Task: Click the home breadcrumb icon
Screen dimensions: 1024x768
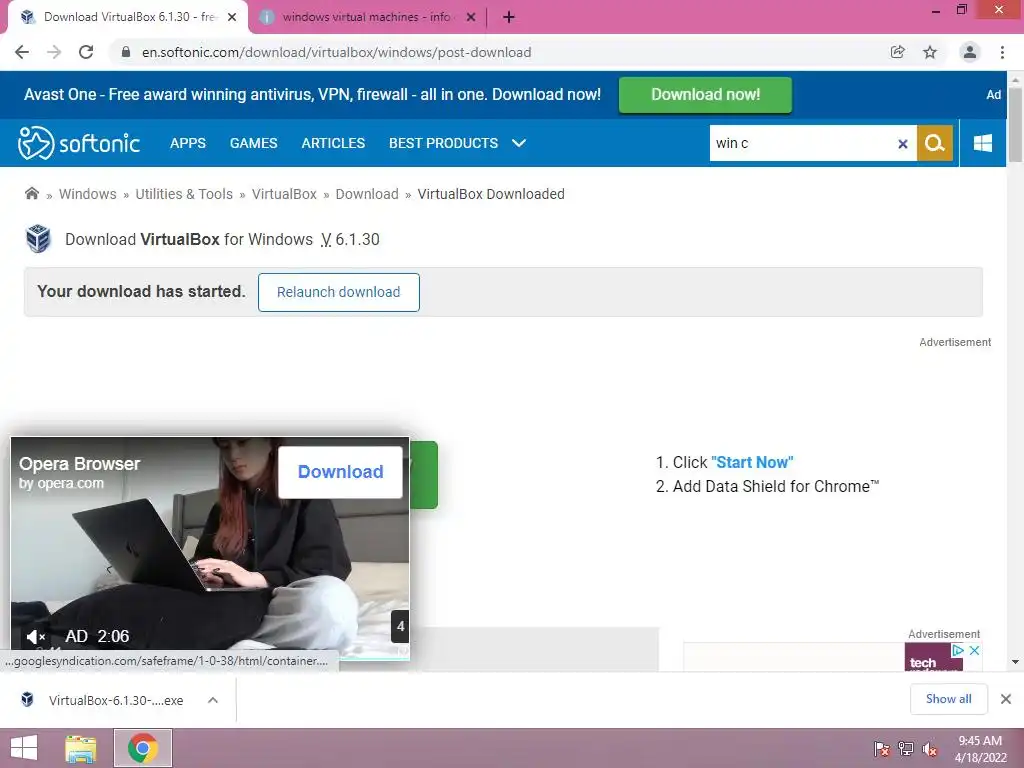Action: pyautogui.click(x=32, y=193)
